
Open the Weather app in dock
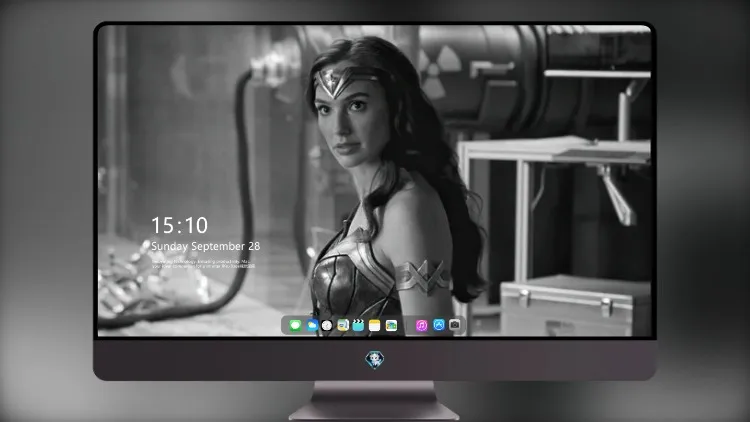[x=312, y=326]
